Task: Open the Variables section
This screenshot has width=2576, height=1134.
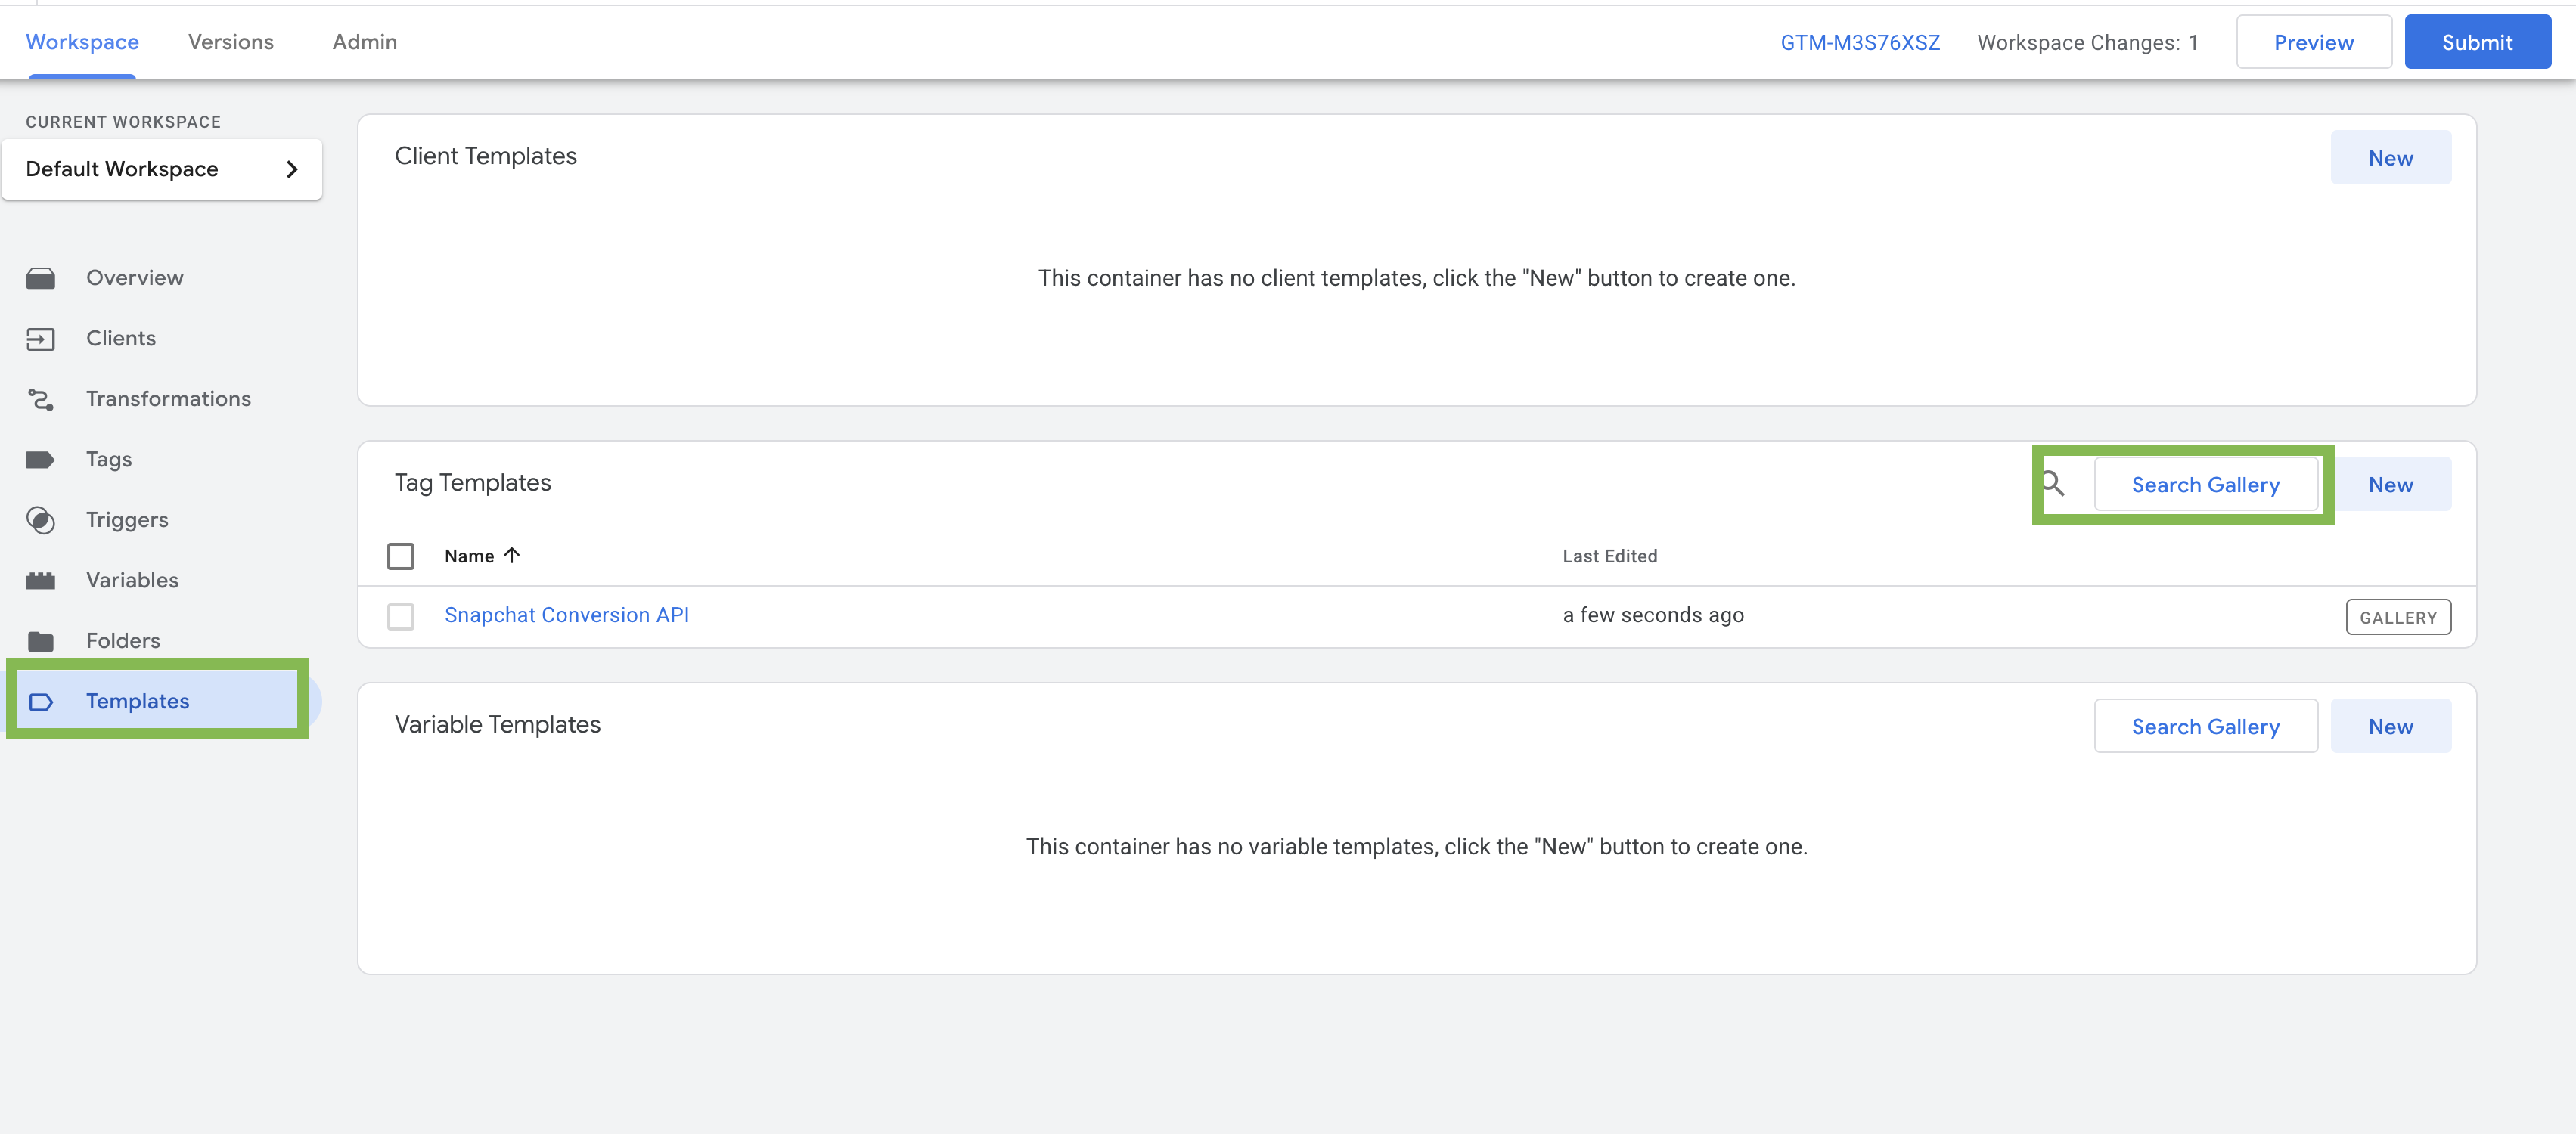Action: tap(132, 581)
